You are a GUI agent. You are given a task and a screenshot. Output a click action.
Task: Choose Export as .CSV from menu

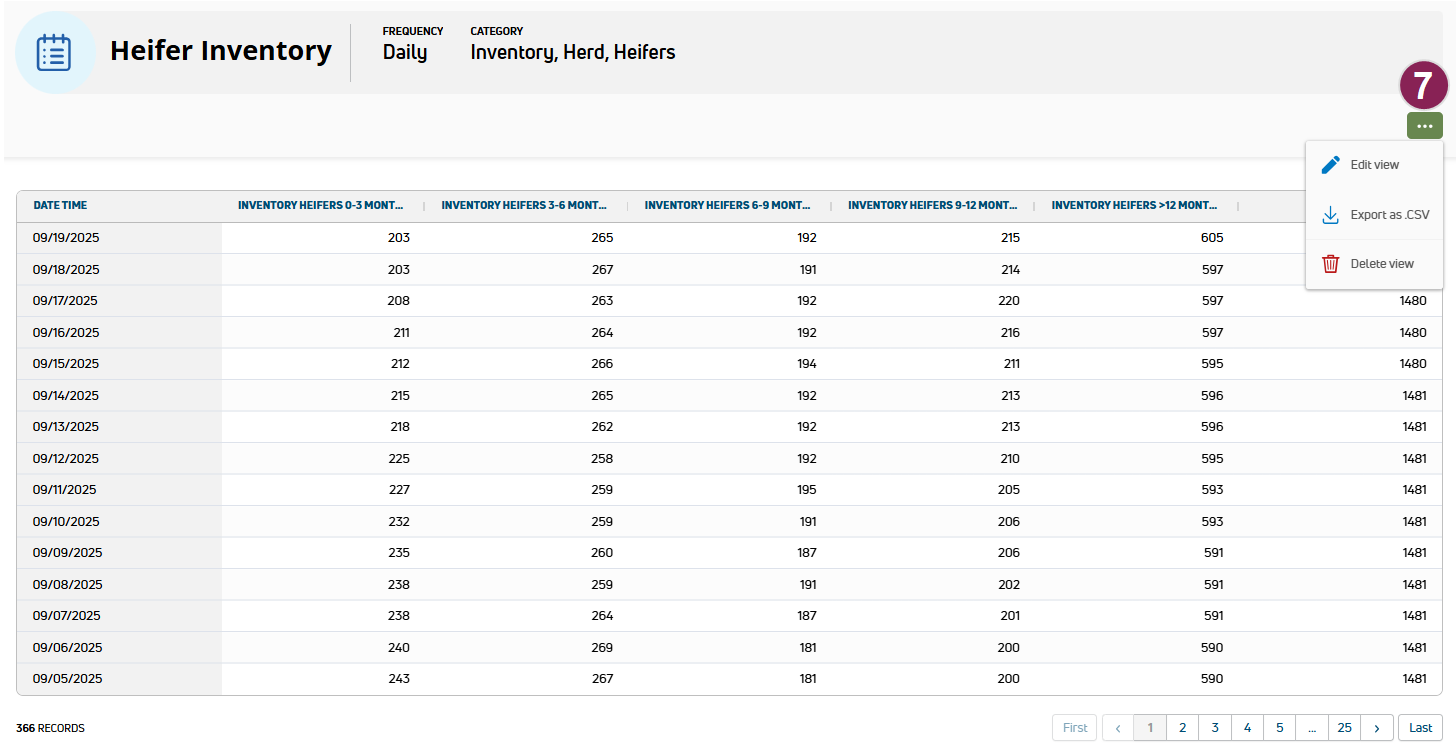click(x=1389, y=215)
